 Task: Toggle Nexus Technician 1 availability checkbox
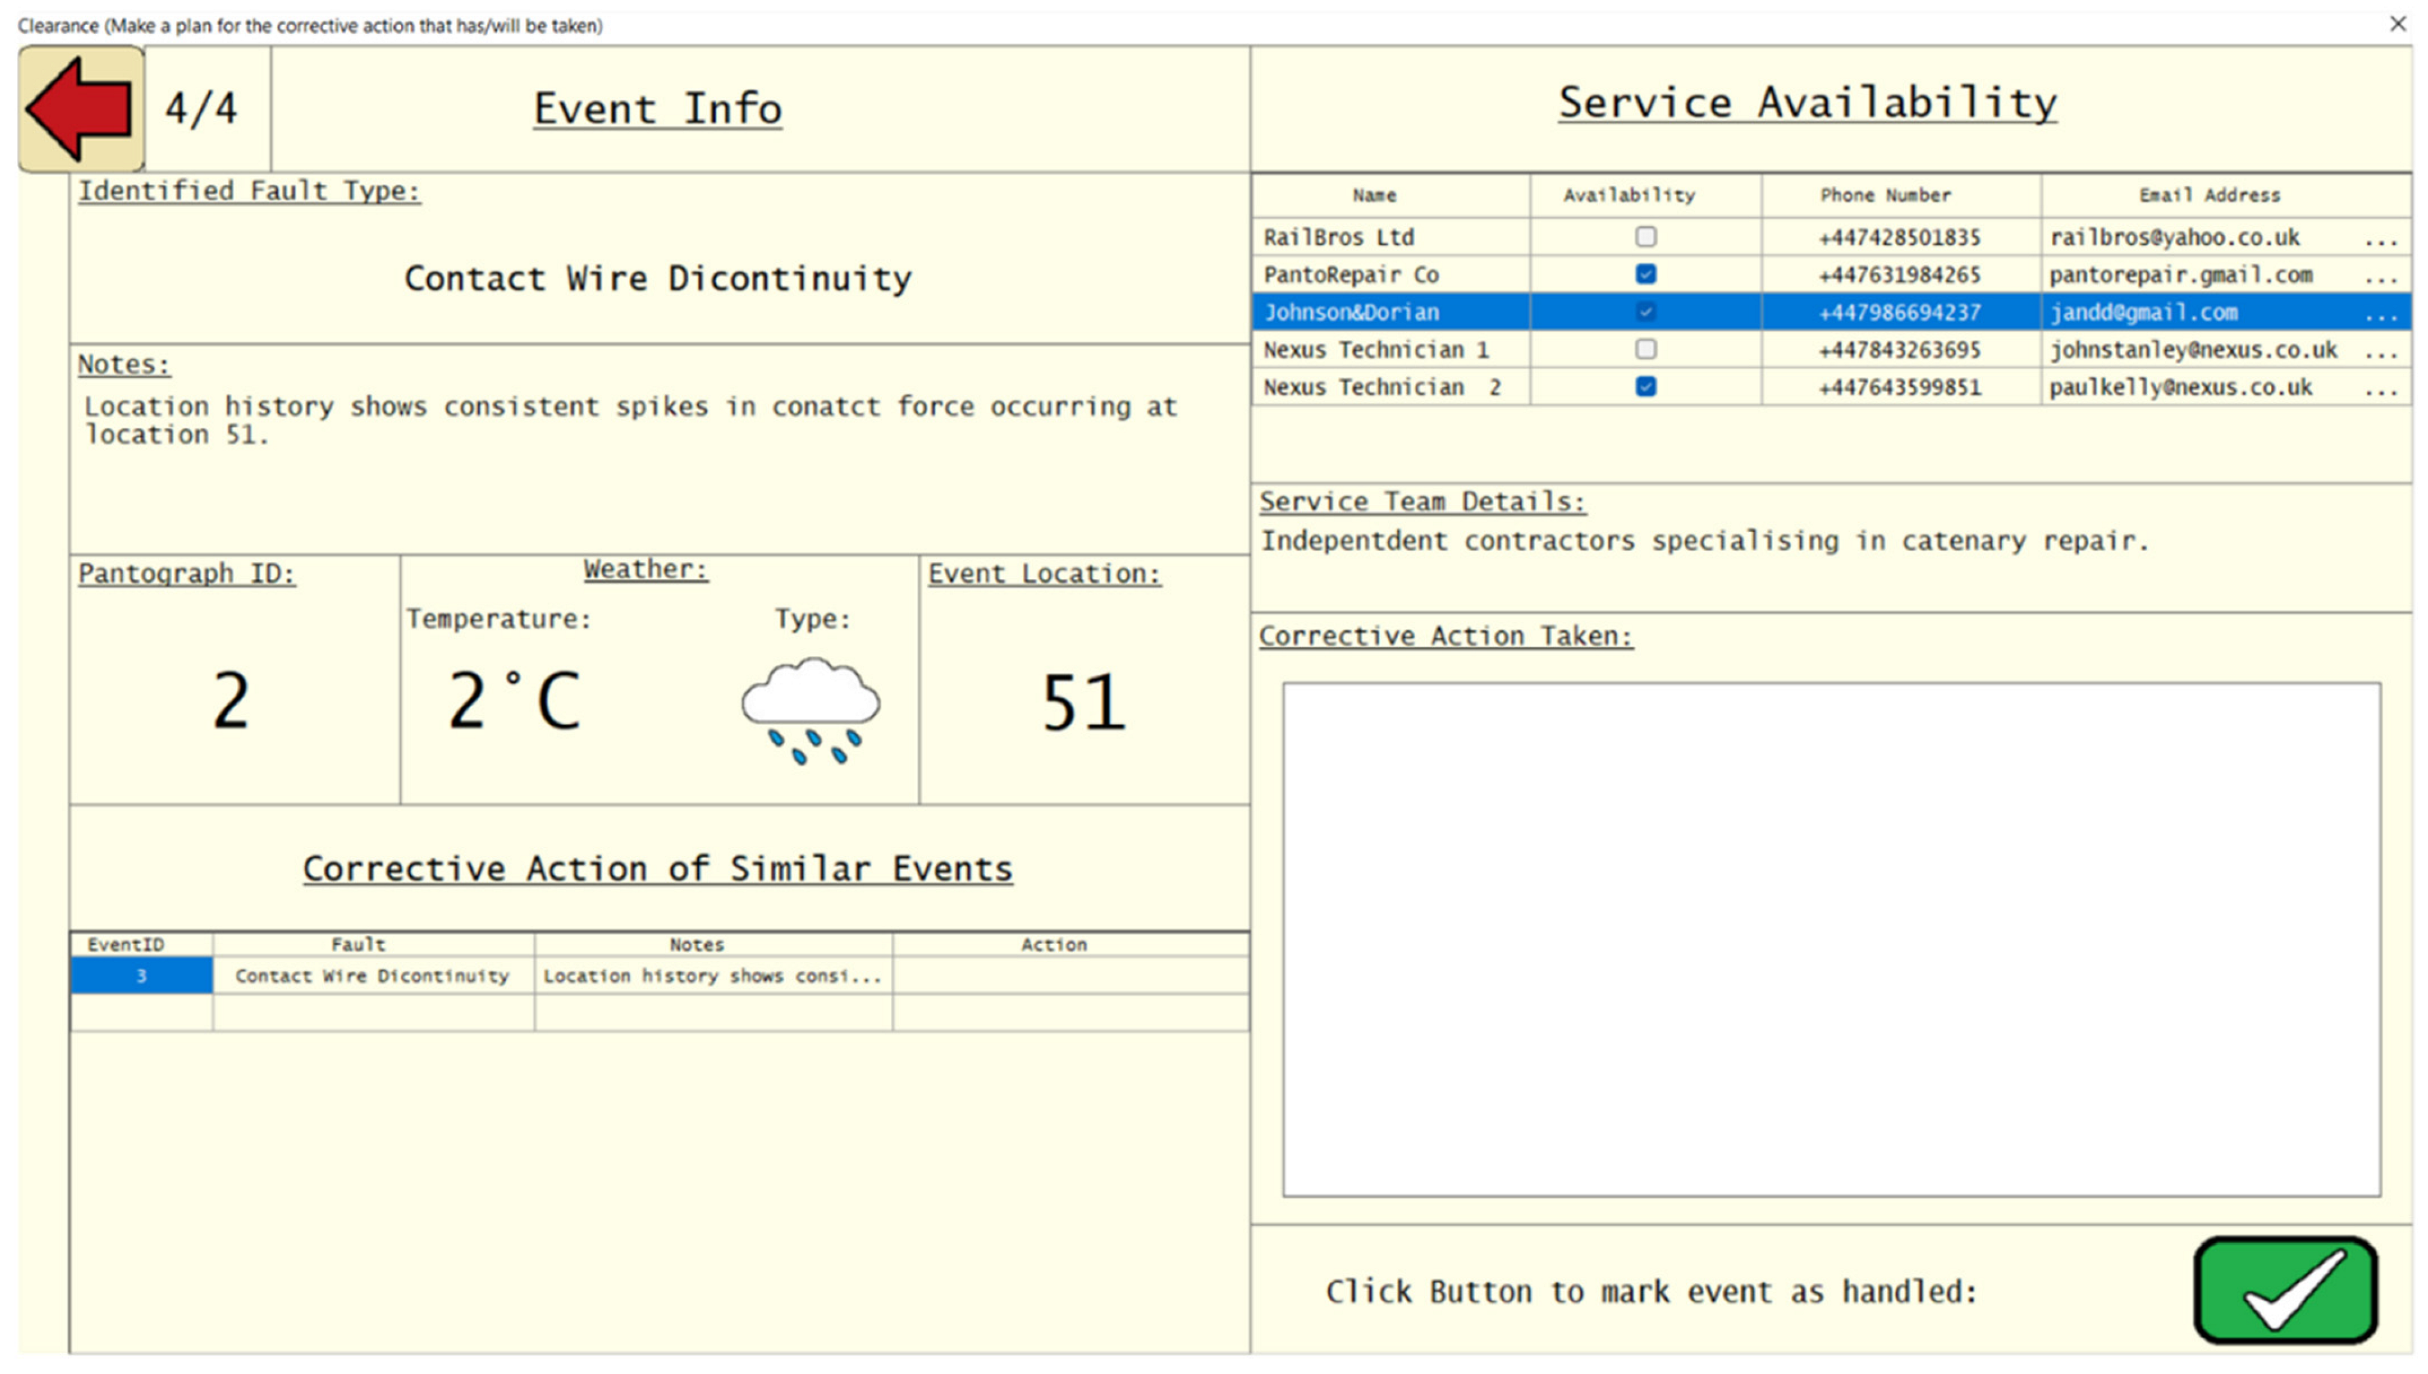pyautogui.click(x=1645, y=349)
